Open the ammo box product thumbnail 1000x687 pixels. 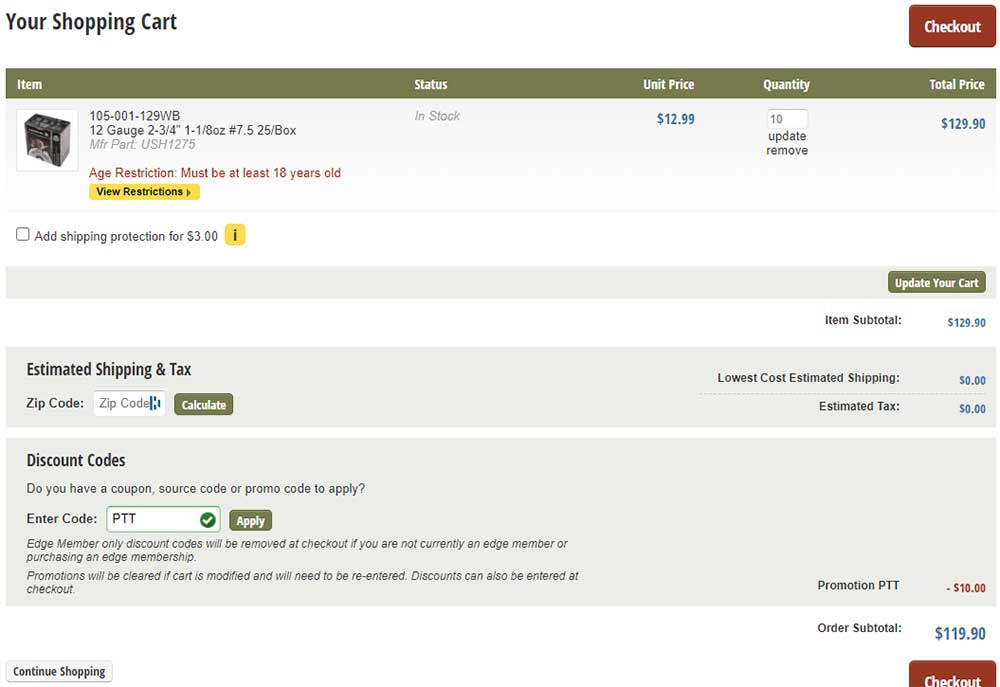(x=47, y=140)
